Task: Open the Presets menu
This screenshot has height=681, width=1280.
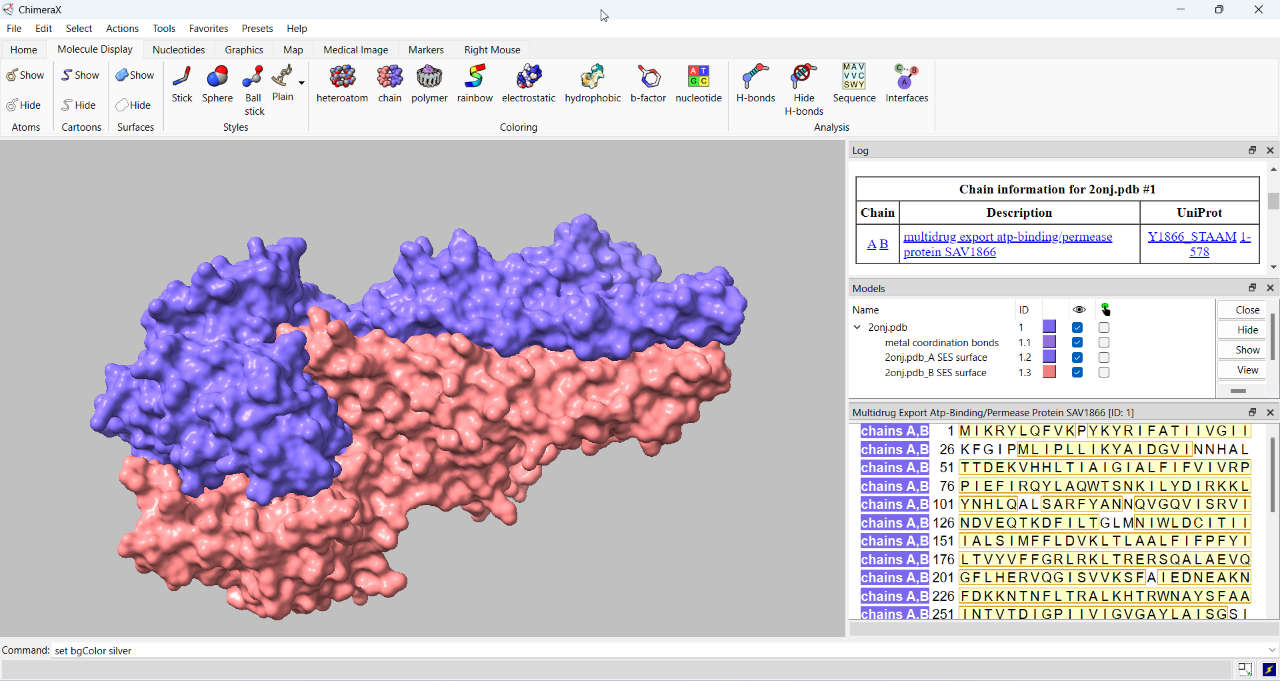Action: coord(257,28)
